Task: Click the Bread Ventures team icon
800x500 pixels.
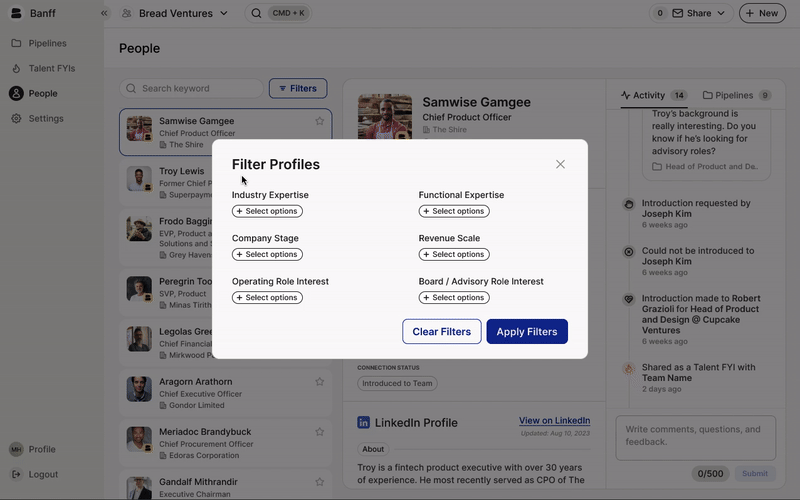Action: click(127, 13)
